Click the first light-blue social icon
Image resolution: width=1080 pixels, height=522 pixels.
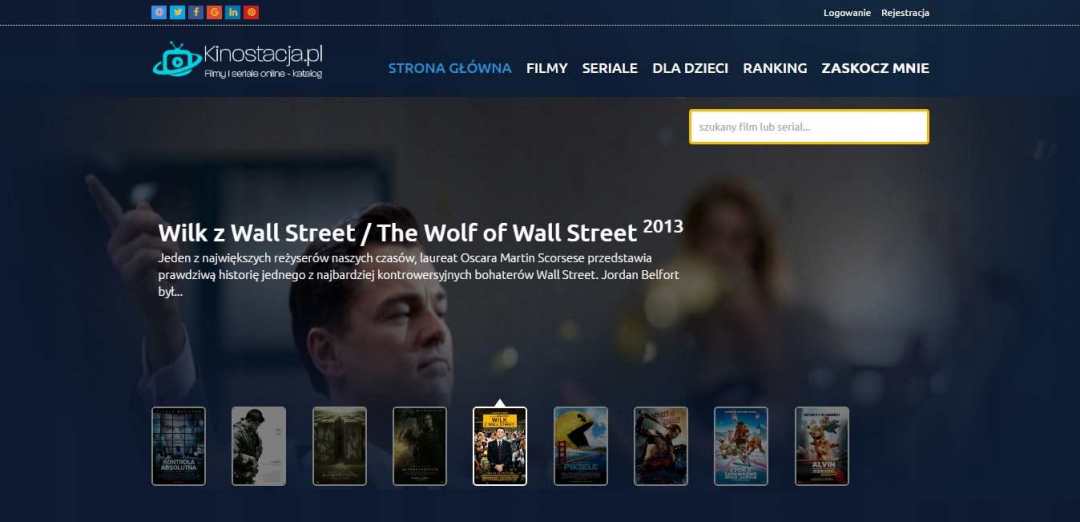(x=159, y=12)
